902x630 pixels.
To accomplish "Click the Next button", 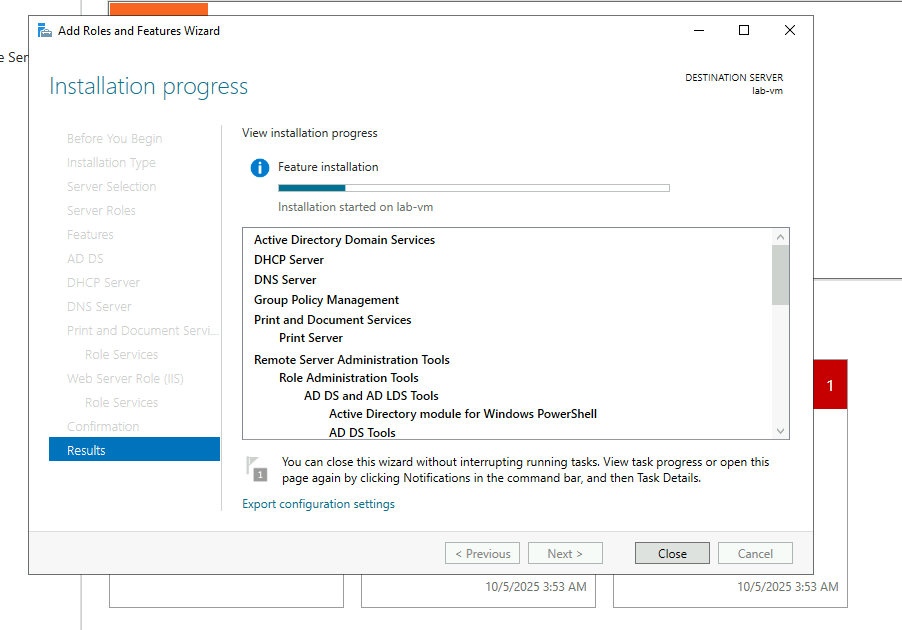I will coord(565,553).
